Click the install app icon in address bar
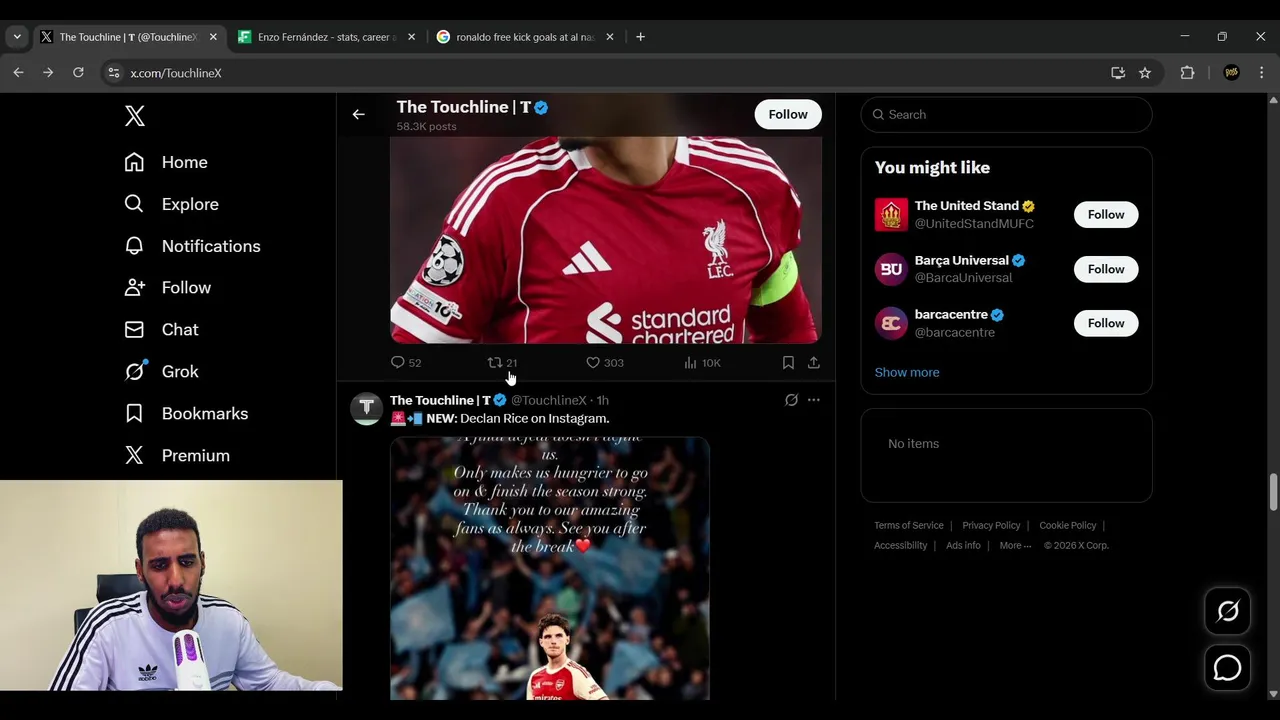The height and width of the screenshot is (720, 1280). tap(1118, 73)
